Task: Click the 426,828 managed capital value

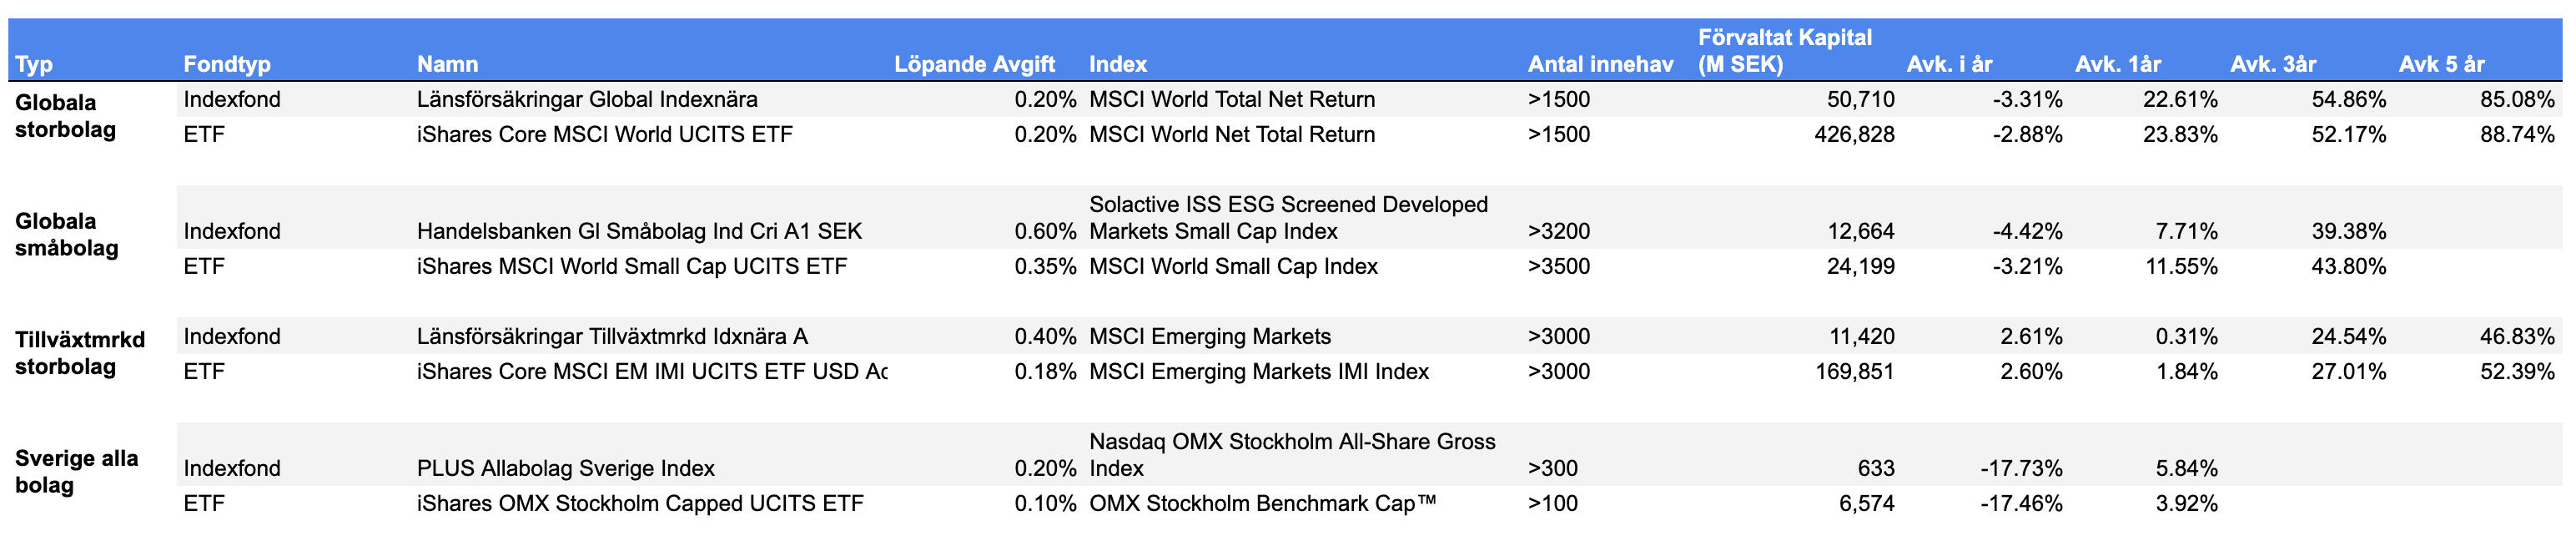Action: pyautogui.click(x=1854, y=134)
